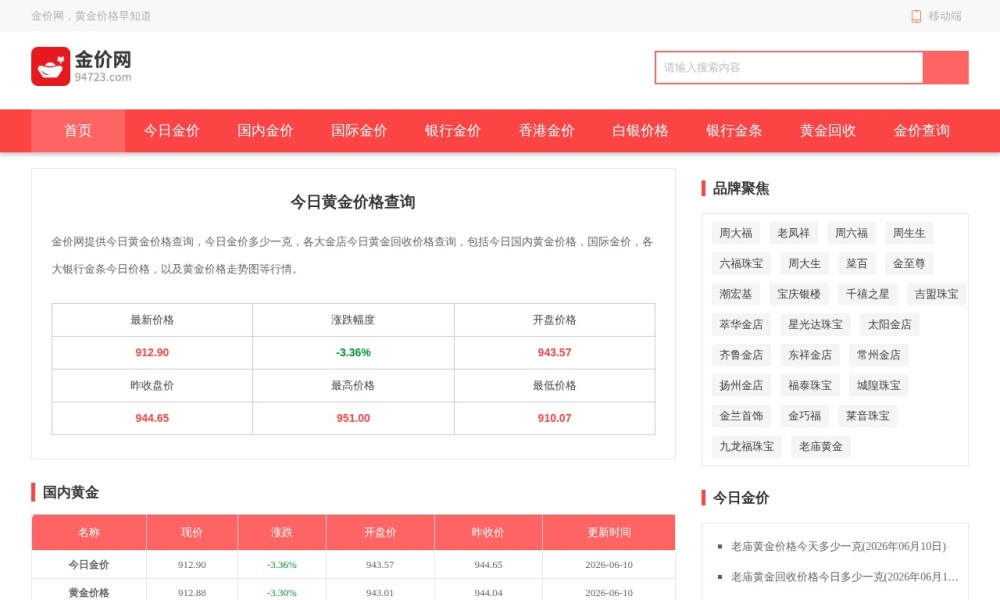Open the 移动端 mobile phone icon
The image size is (1000, 600).
tap(916, 16)
